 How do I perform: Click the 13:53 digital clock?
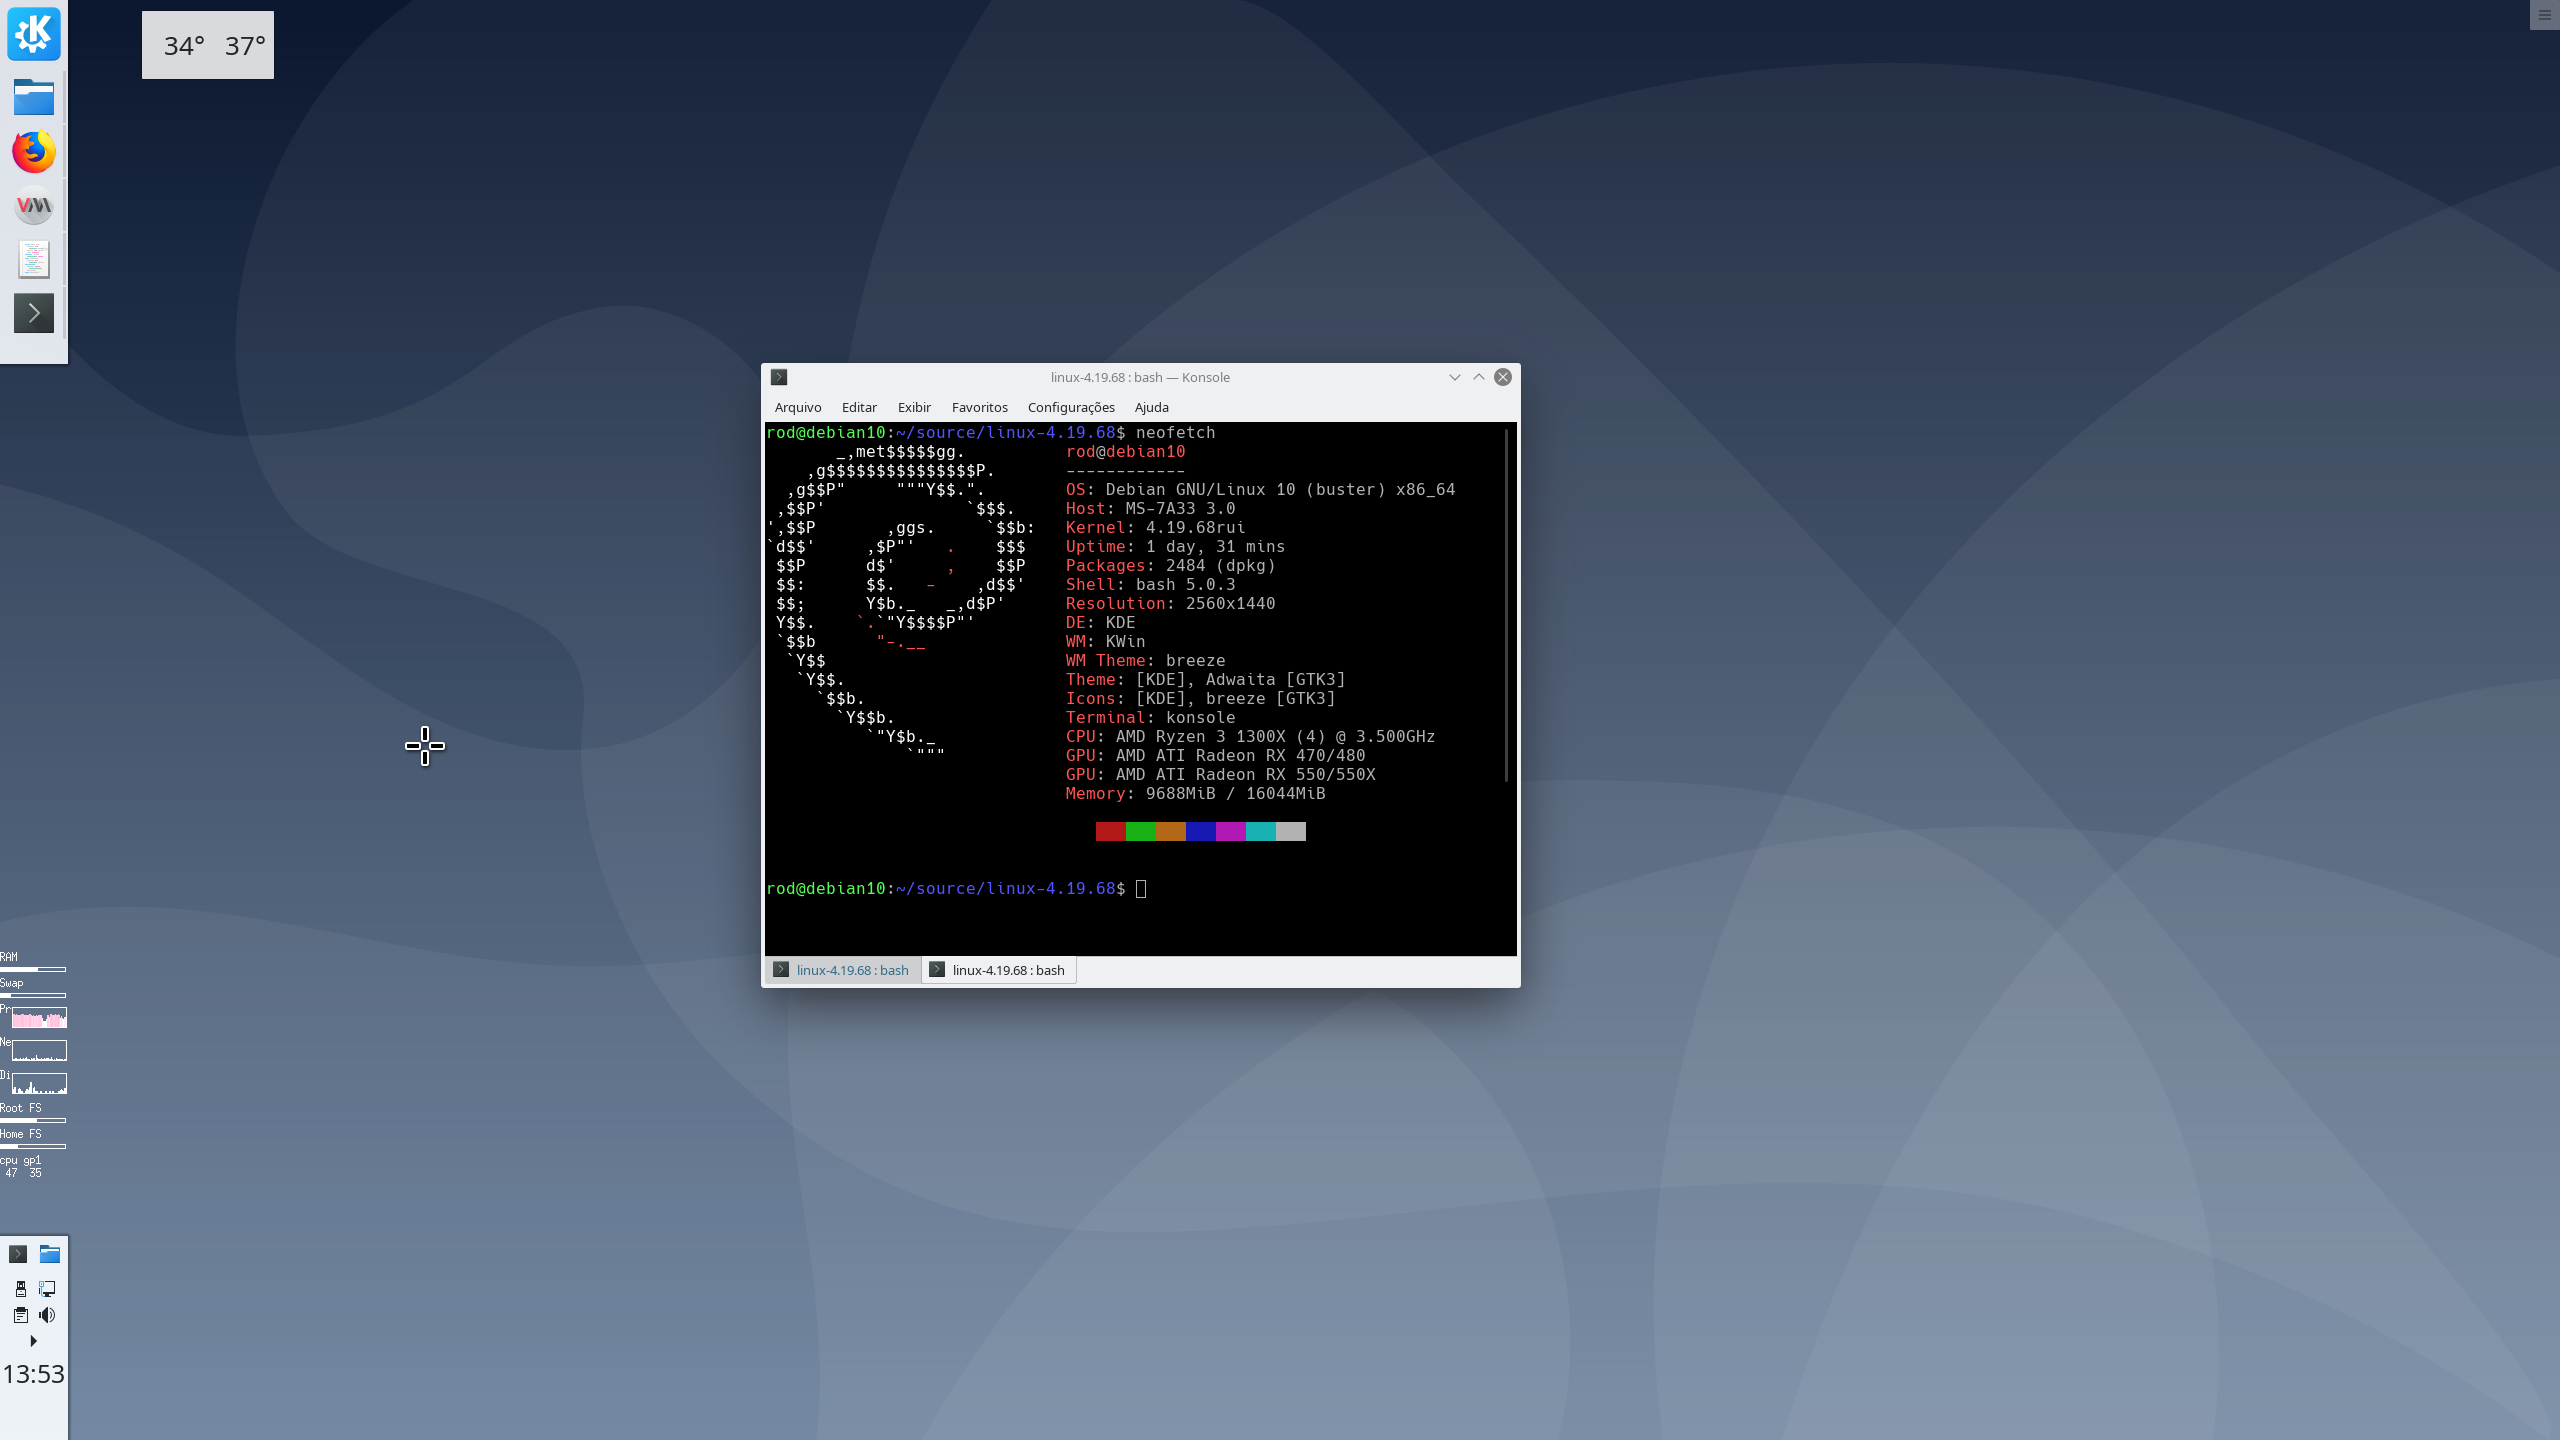tap(33, 1374)
